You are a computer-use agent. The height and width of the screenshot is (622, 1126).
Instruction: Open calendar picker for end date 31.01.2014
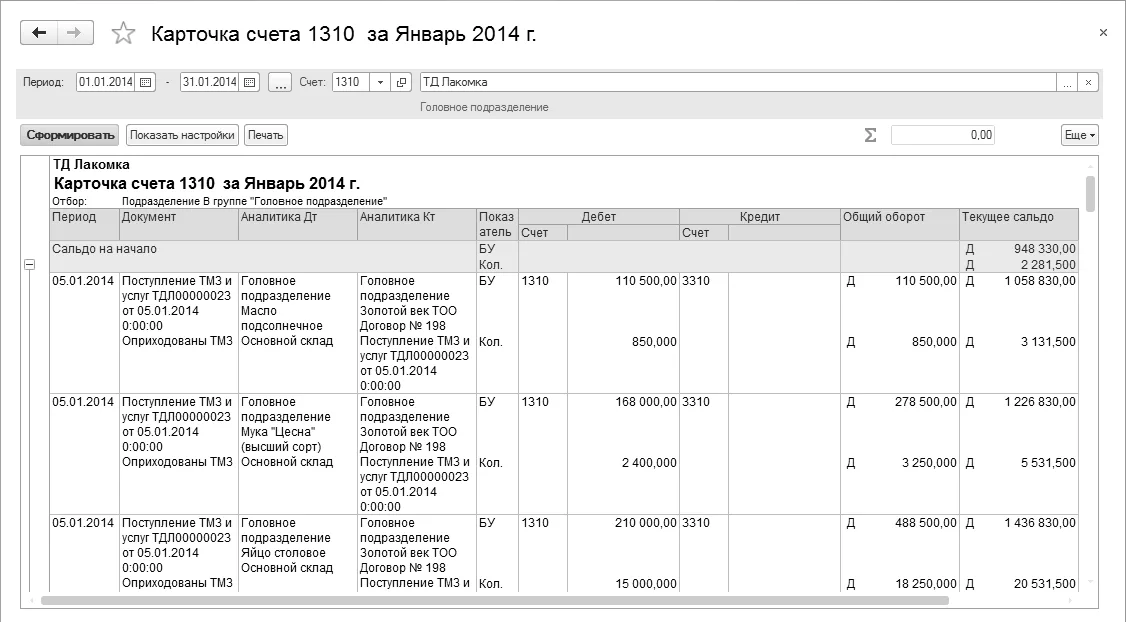(x=250, y=83)
